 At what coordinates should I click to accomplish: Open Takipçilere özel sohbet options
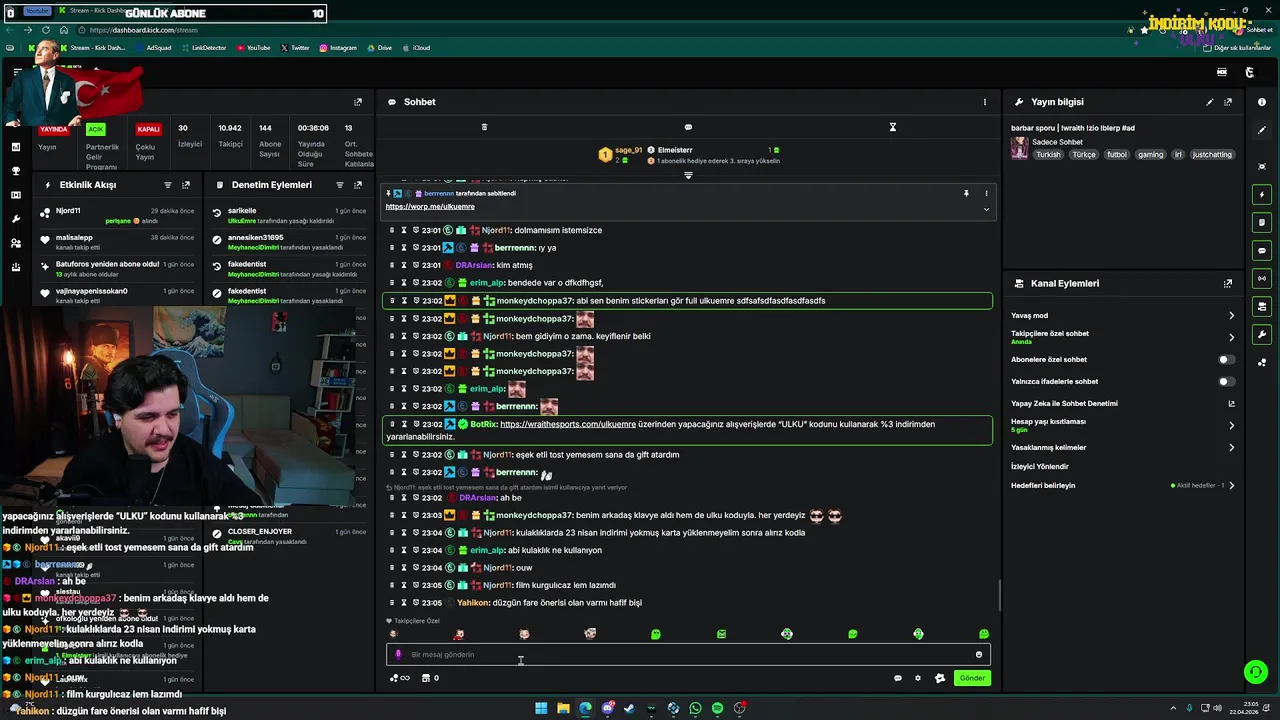pos(1123,337)
